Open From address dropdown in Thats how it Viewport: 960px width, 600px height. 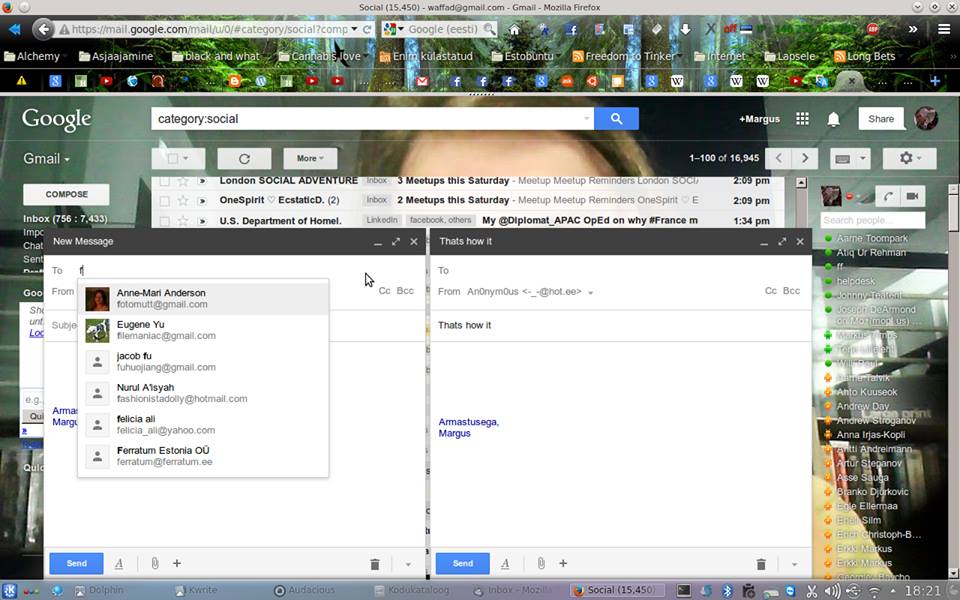(591, 293)
